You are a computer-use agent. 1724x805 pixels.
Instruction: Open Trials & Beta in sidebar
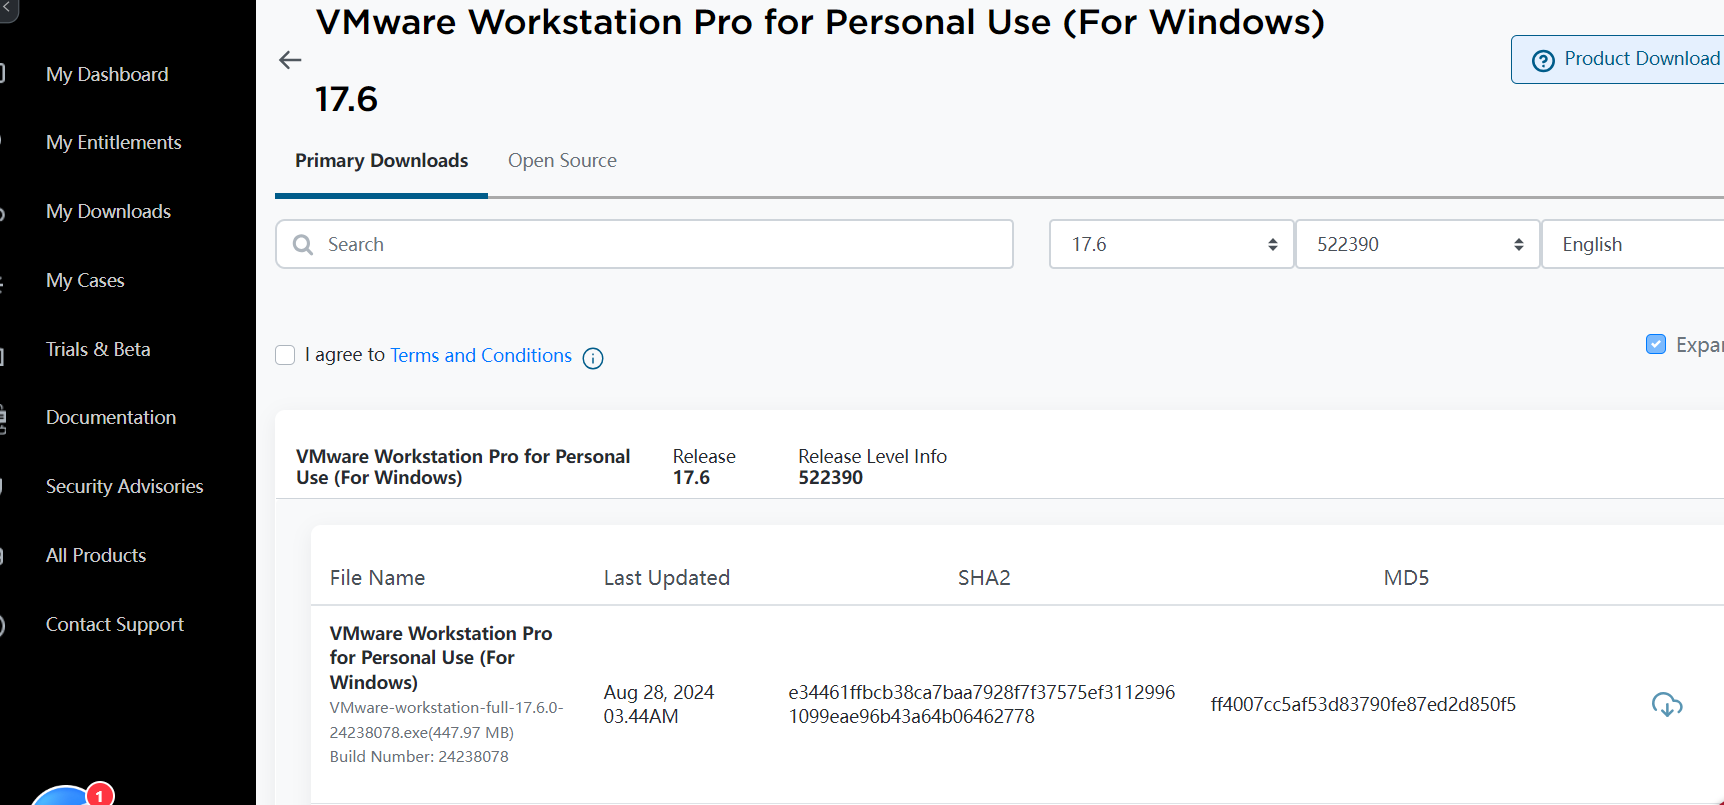pyautogui.click(x=98, y=349)
